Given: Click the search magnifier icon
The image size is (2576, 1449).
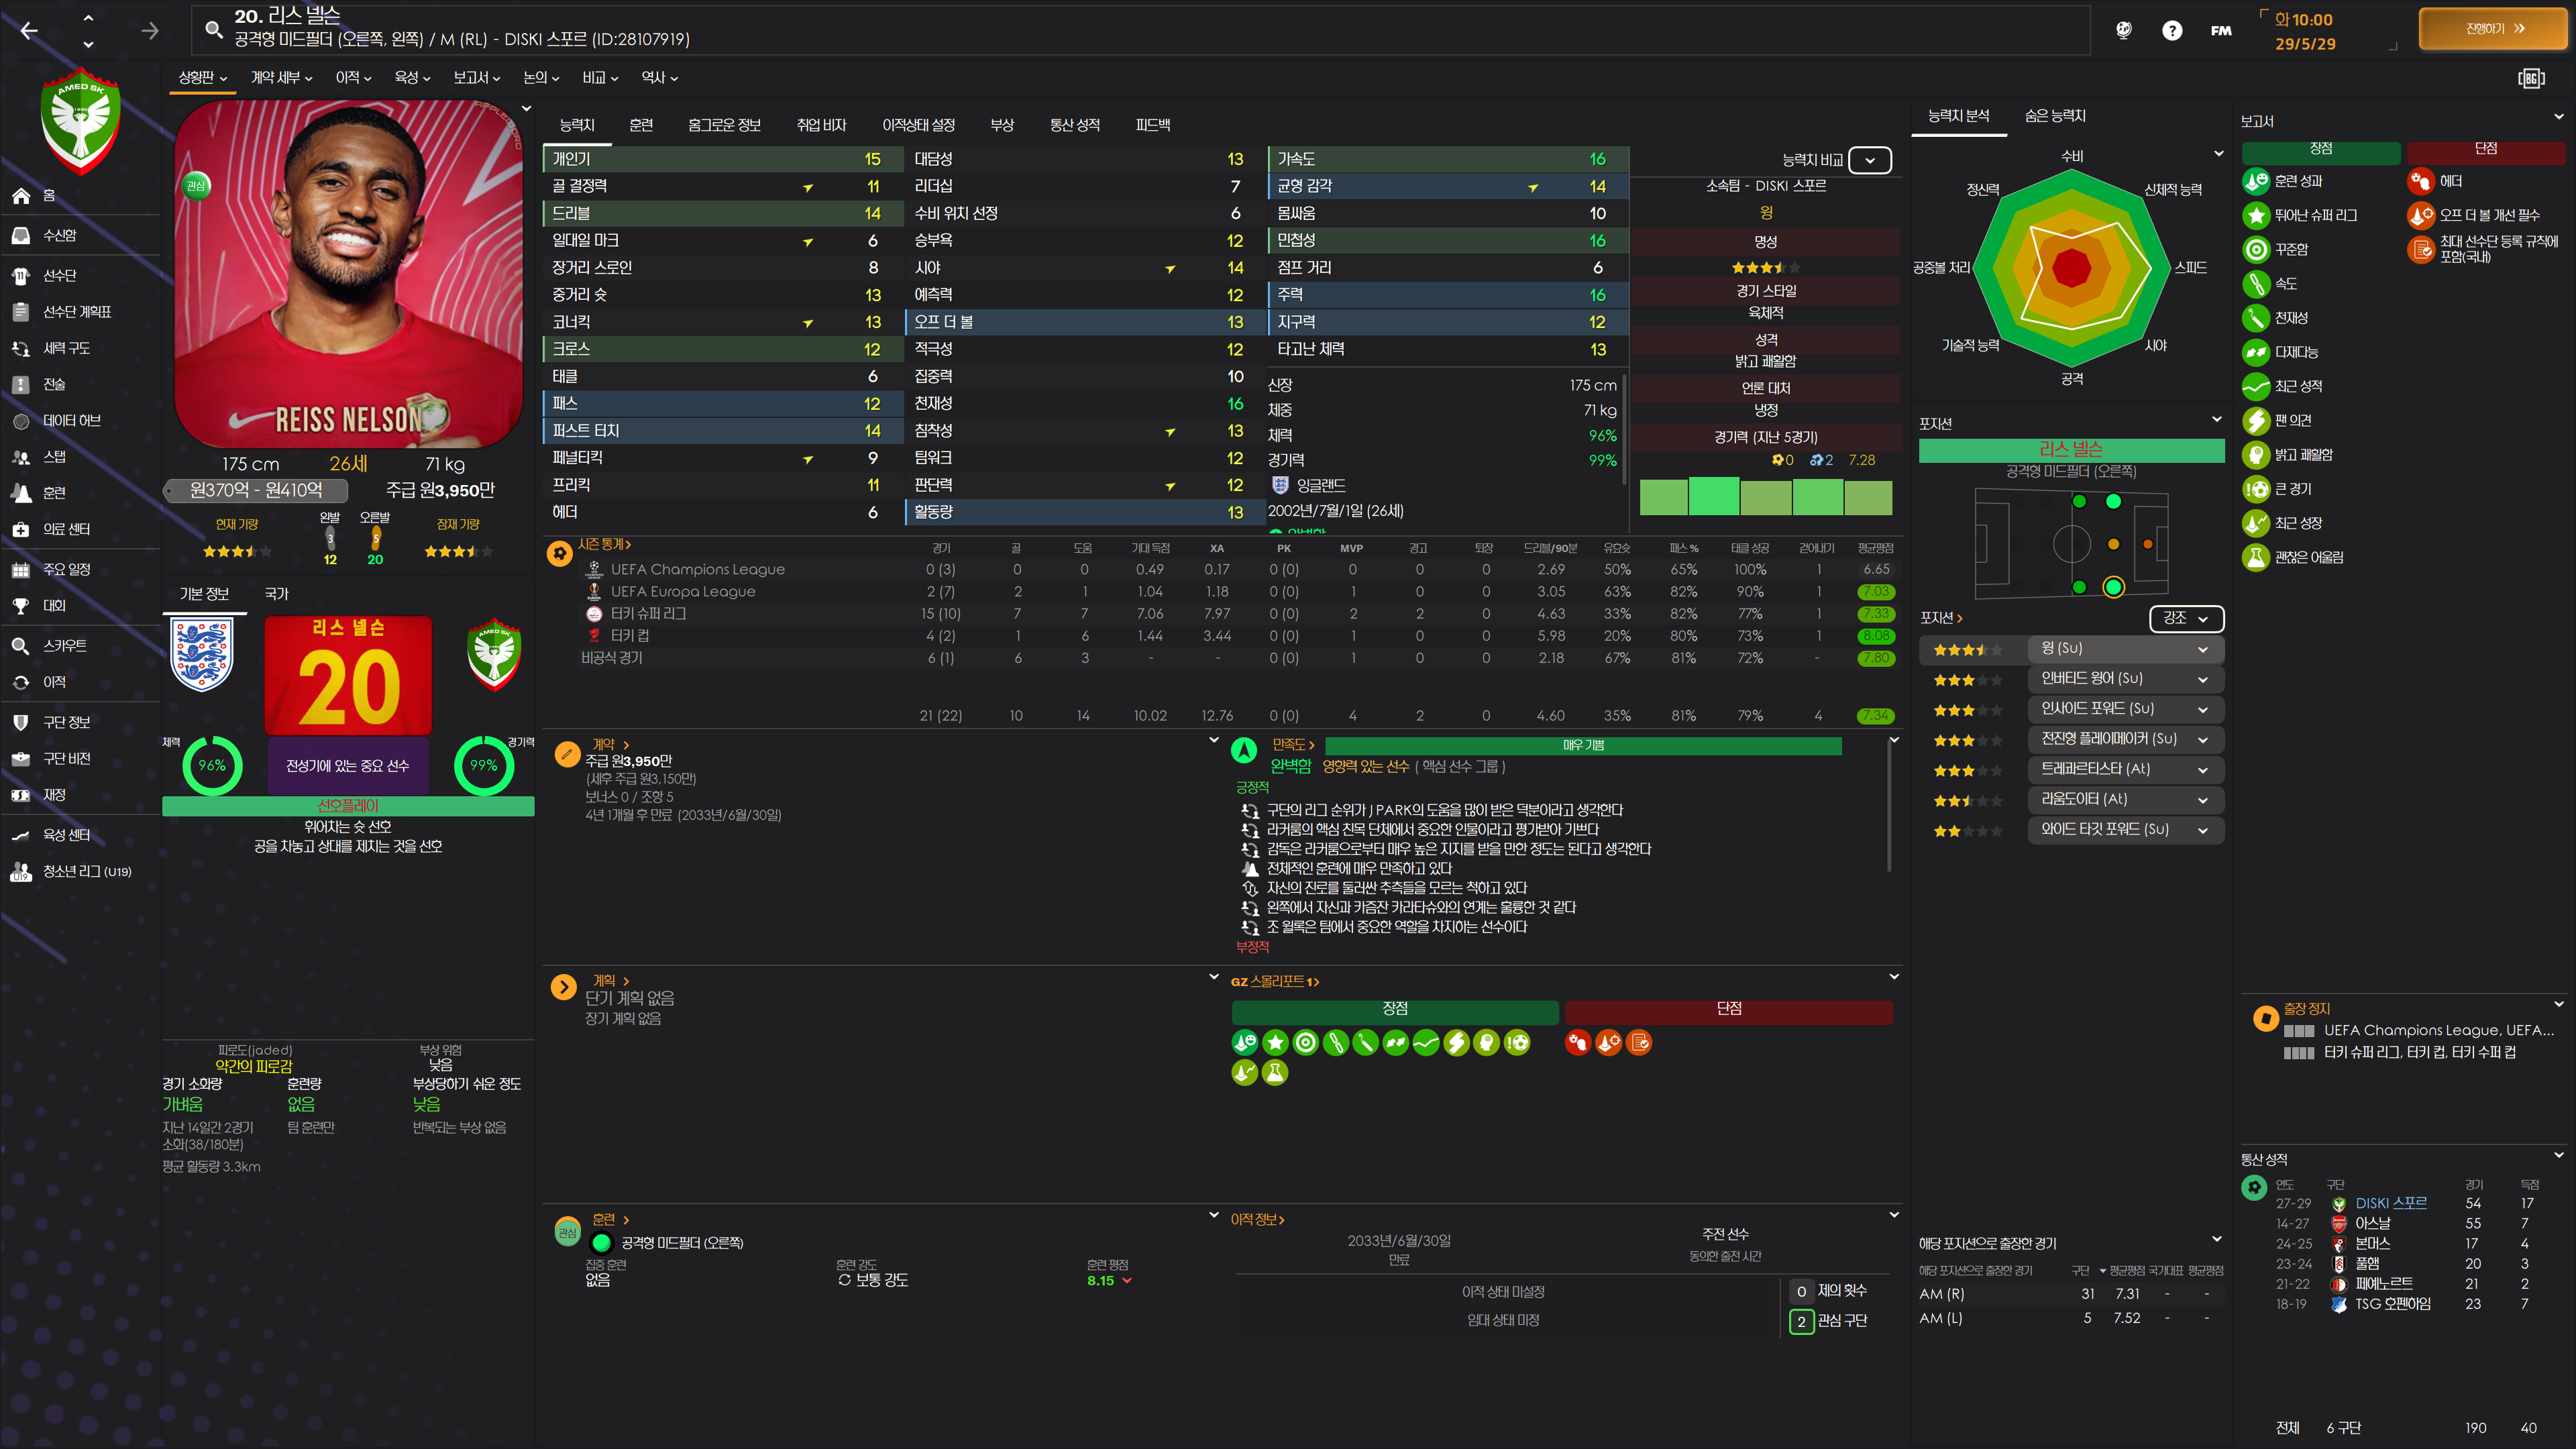Looking at the screenshot, I should coord(213,29).
